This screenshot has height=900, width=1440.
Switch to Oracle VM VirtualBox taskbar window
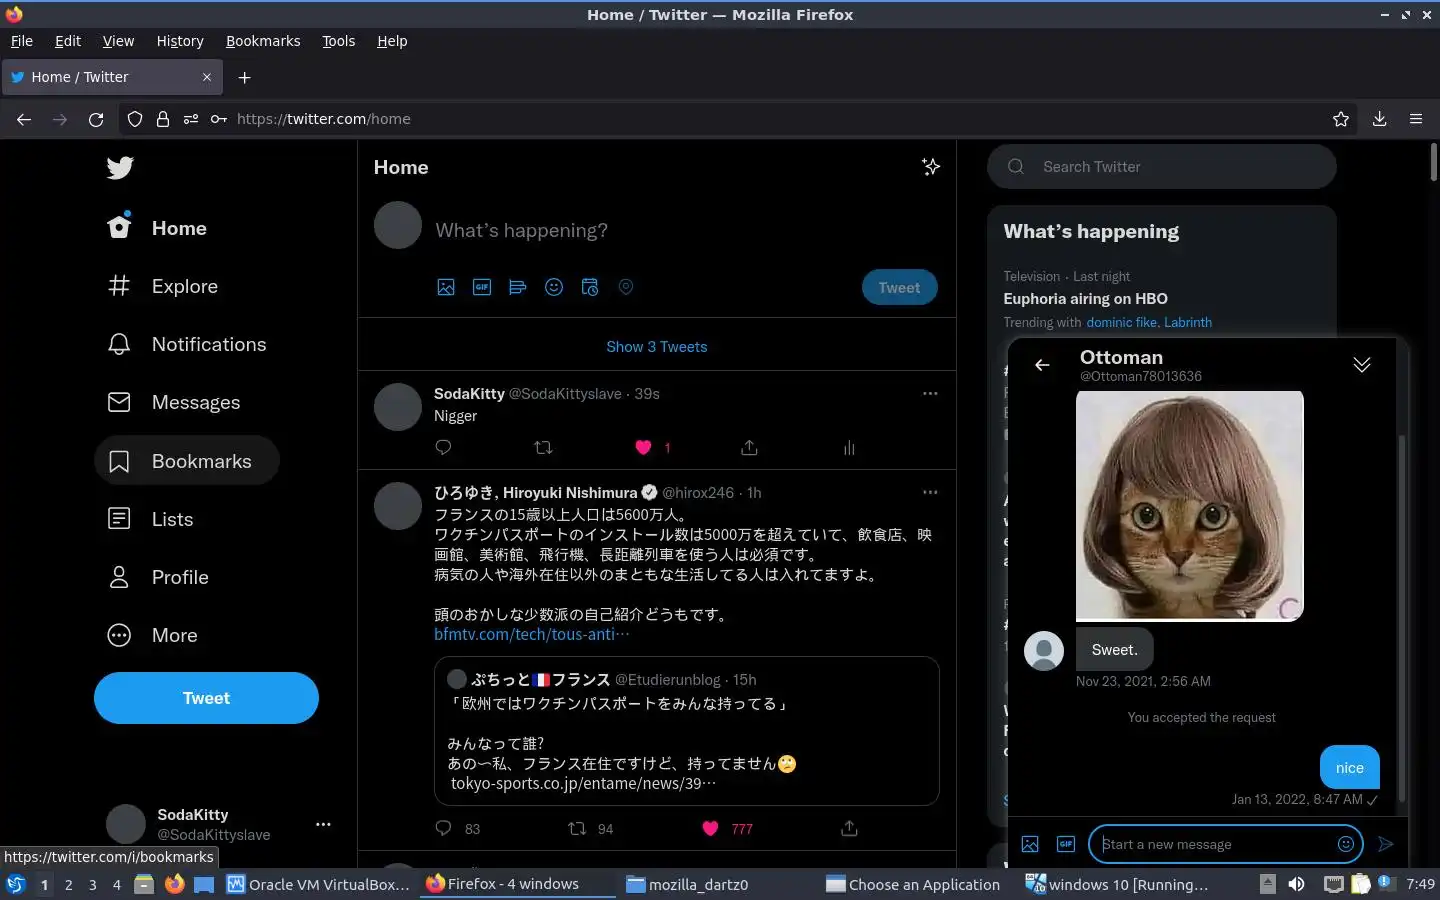(318, 884)
